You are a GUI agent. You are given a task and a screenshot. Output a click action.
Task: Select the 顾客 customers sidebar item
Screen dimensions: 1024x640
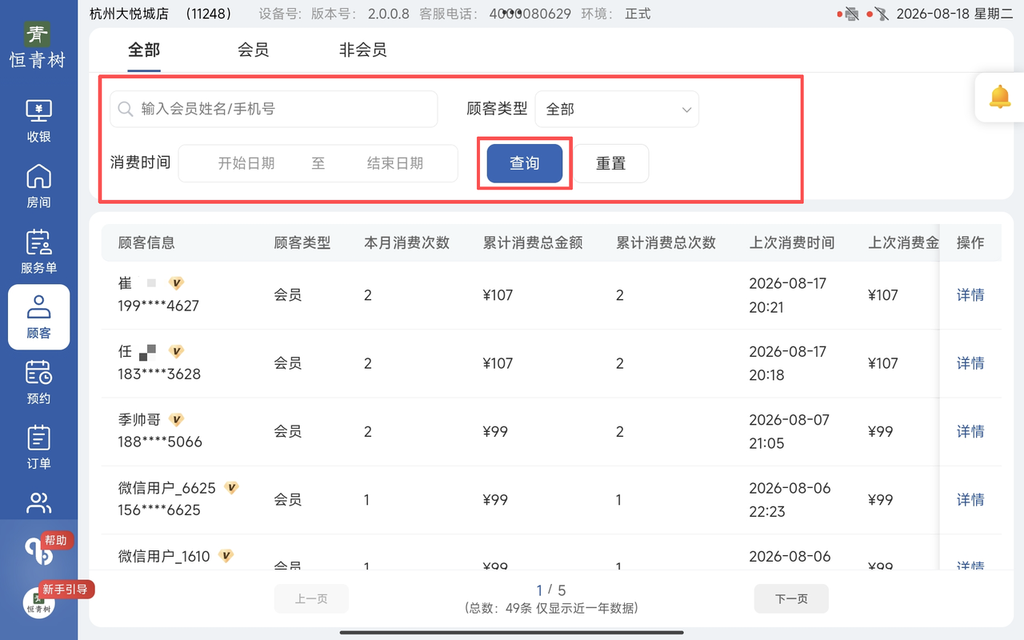pos(39,317)
